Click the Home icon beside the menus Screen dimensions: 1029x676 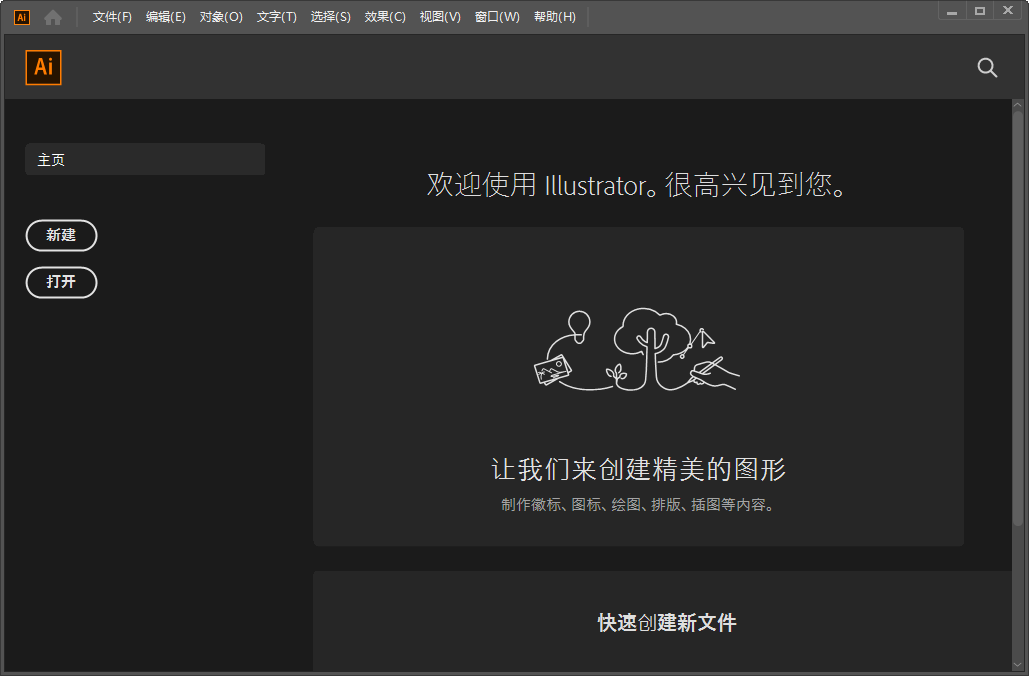(53, 17)
